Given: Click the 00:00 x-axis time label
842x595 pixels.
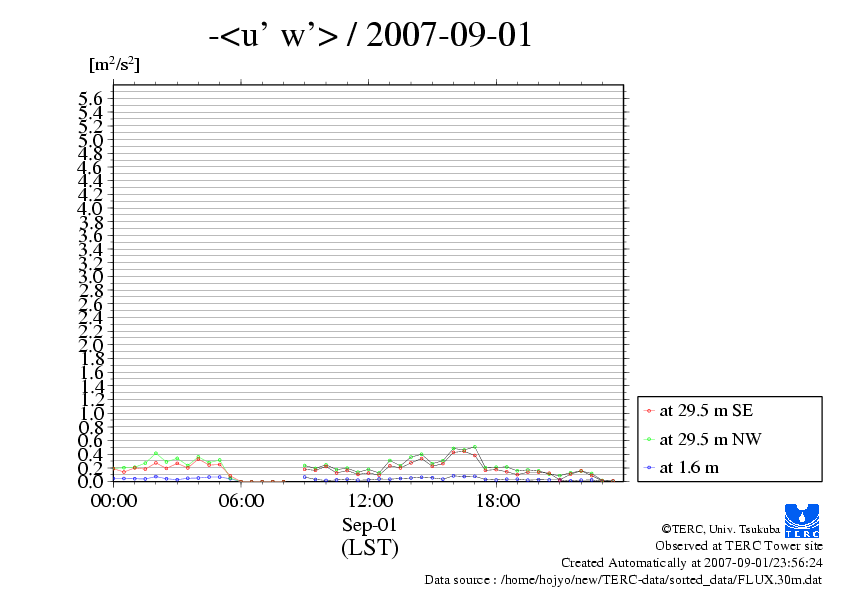Looking at the screenshot, I should tap(113, 500).
